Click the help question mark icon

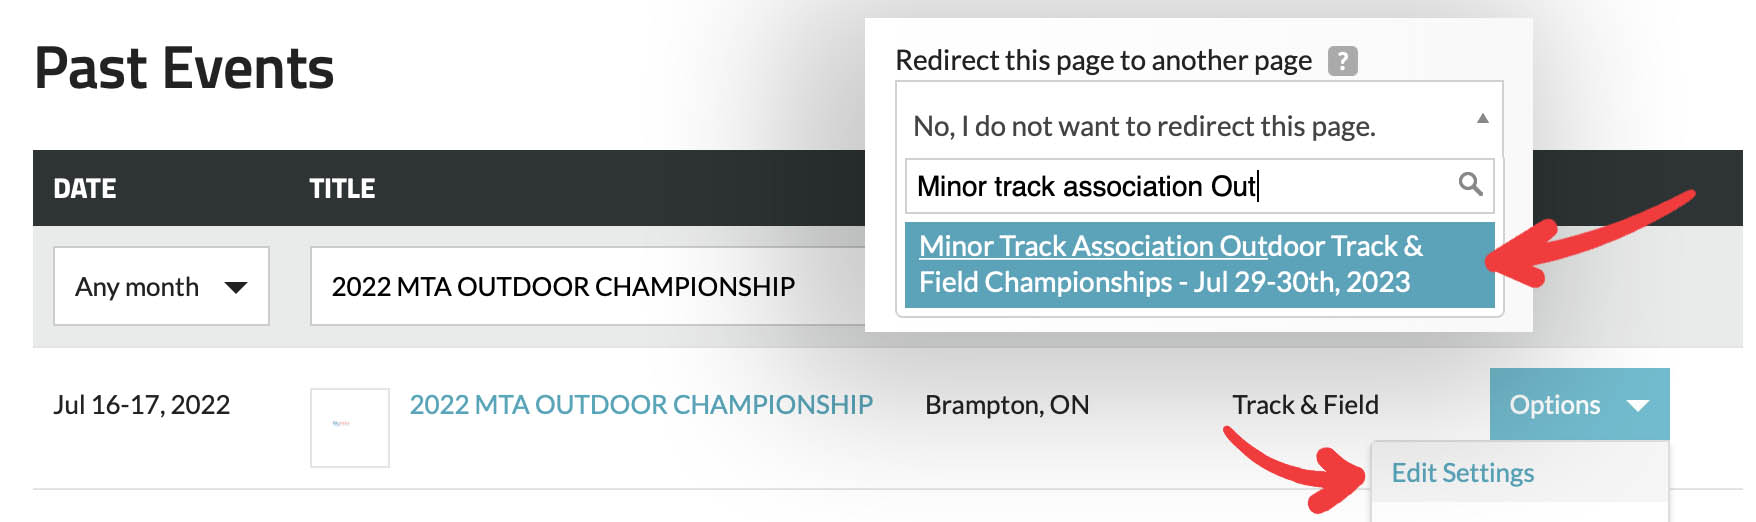1342,61
